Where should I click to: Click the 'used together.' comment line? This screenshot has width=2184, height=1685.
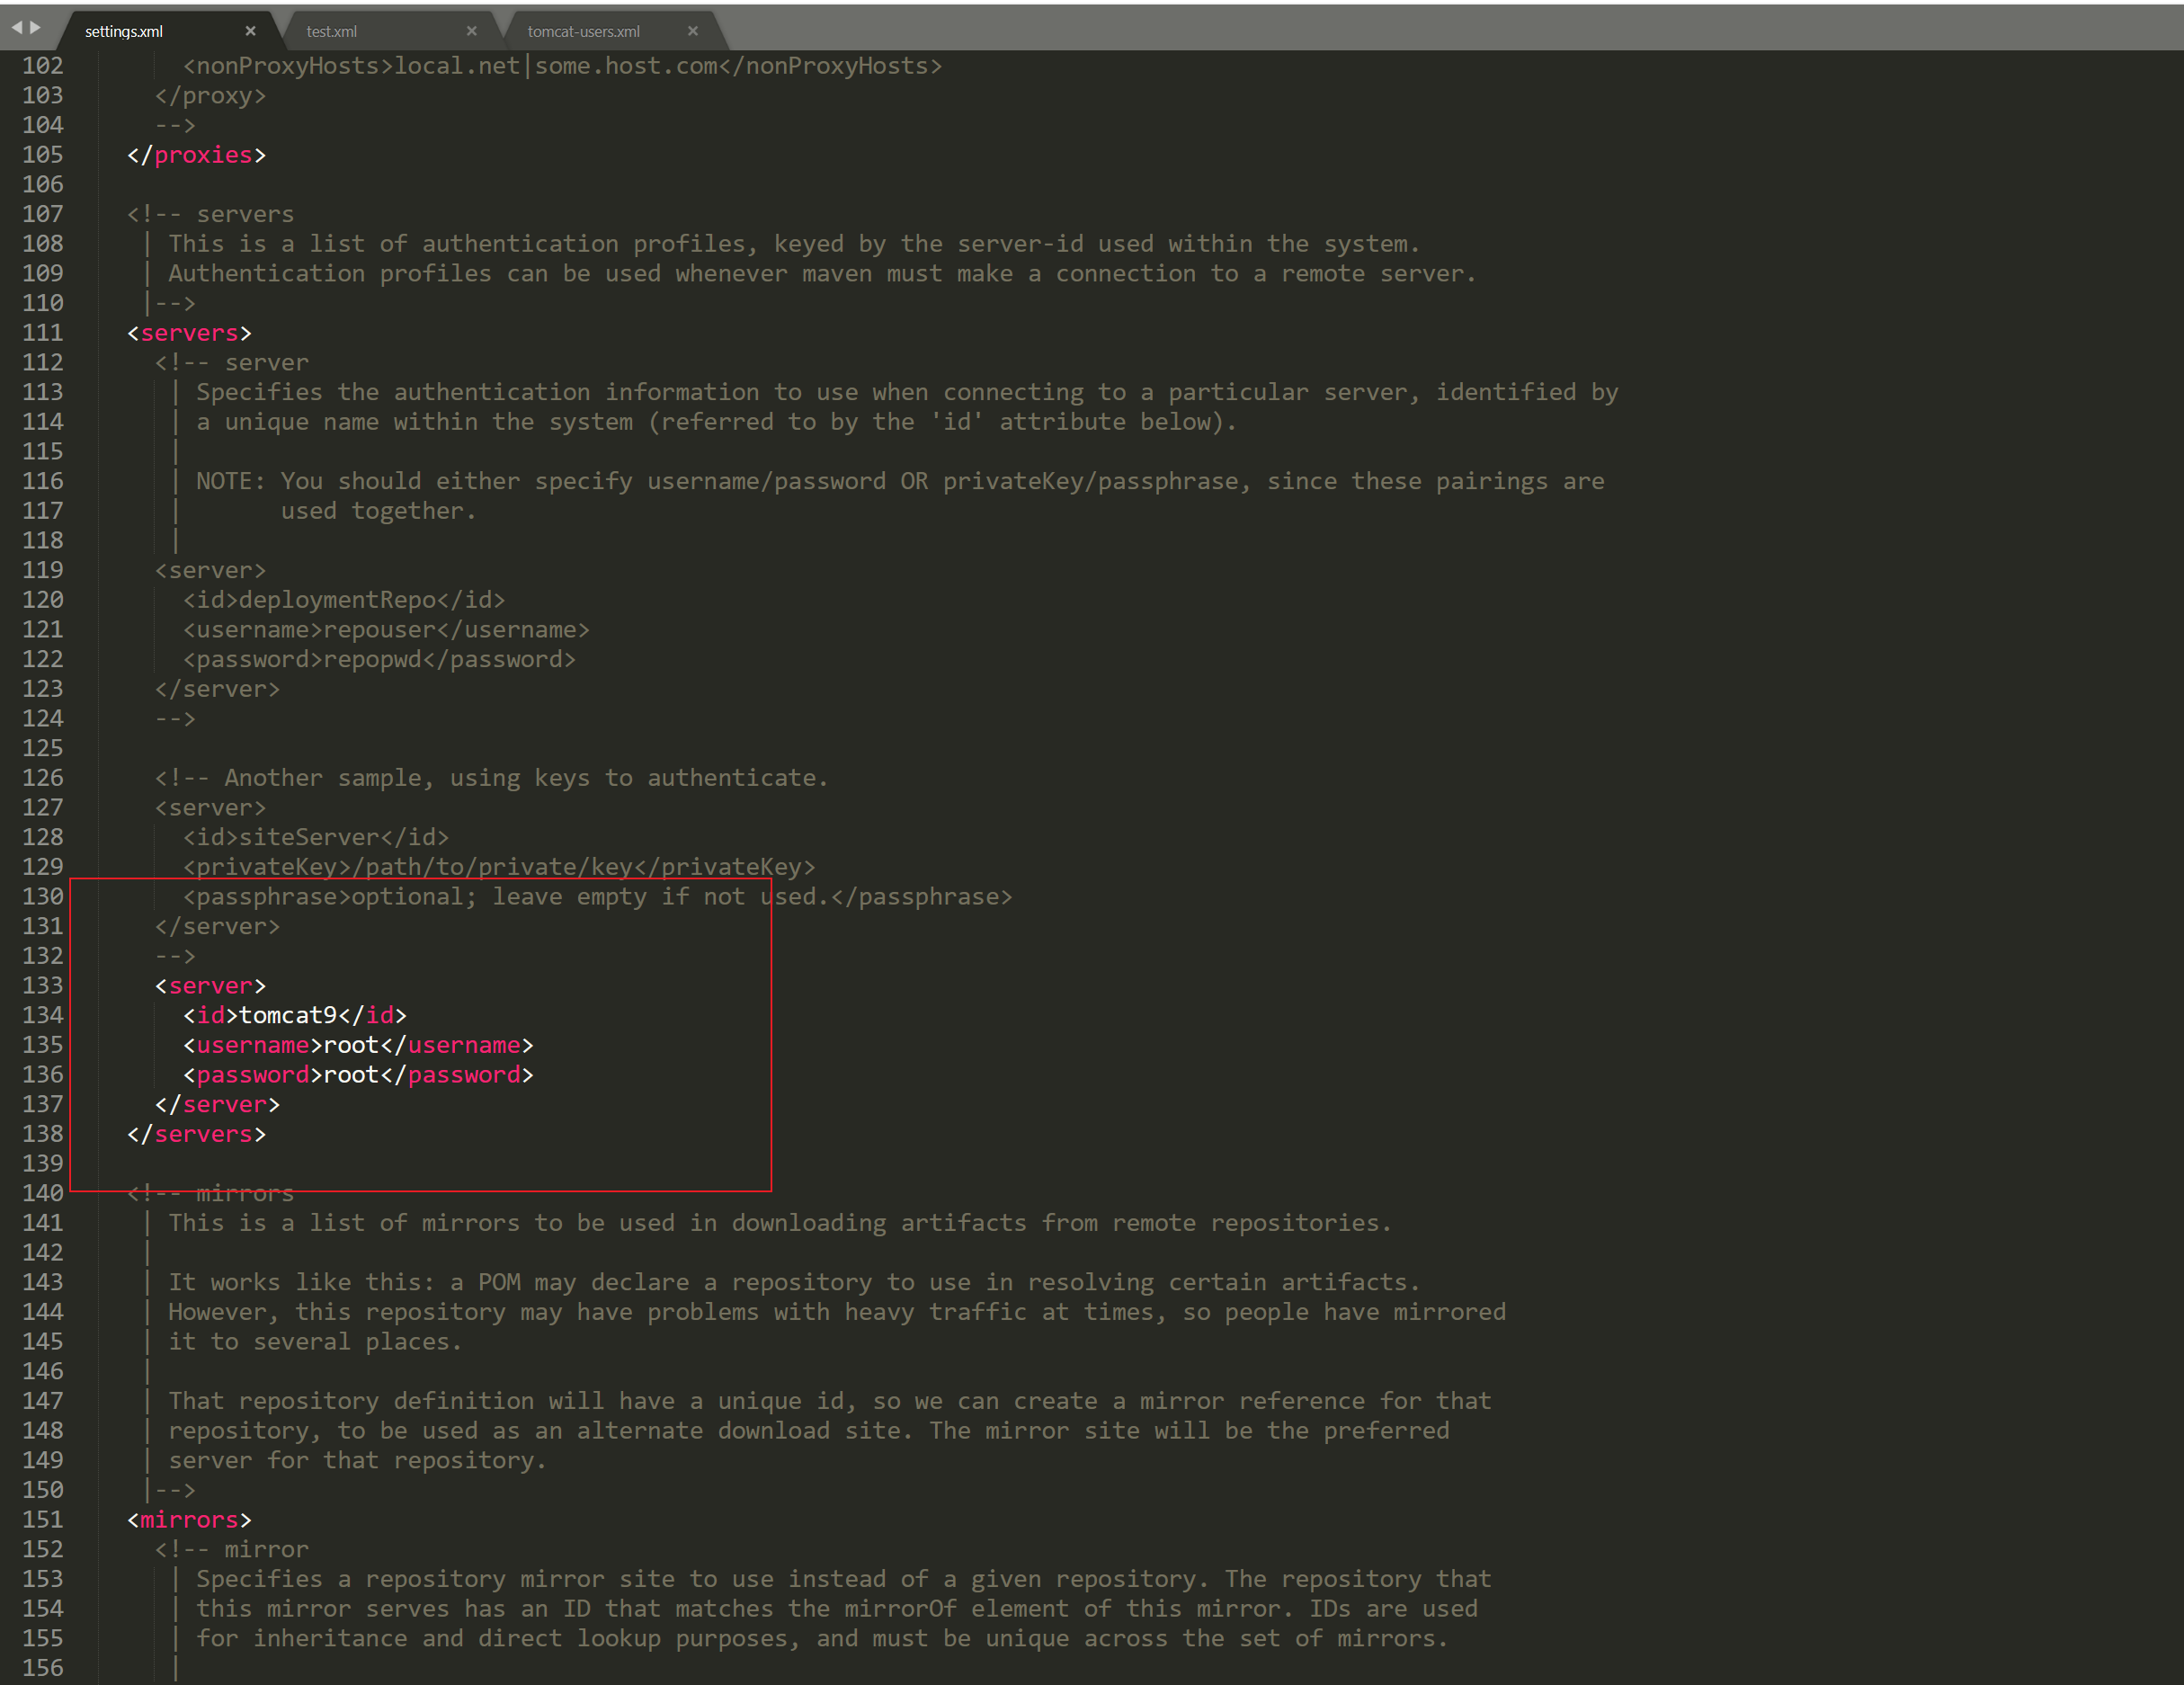(x=379, y=510)
